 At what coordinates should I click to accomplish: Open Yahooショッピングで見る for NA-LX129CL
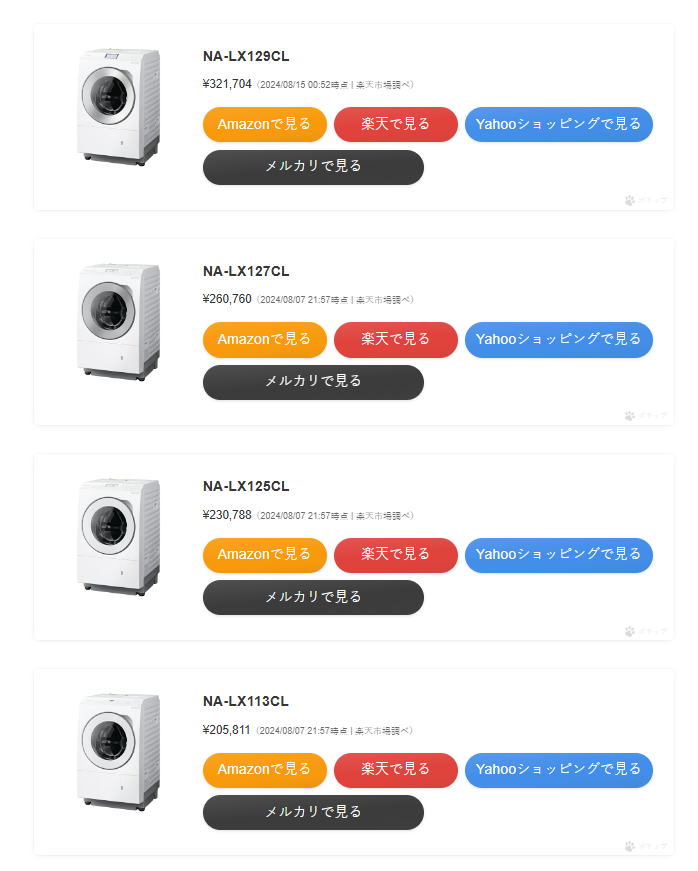(x=559, y=124)
